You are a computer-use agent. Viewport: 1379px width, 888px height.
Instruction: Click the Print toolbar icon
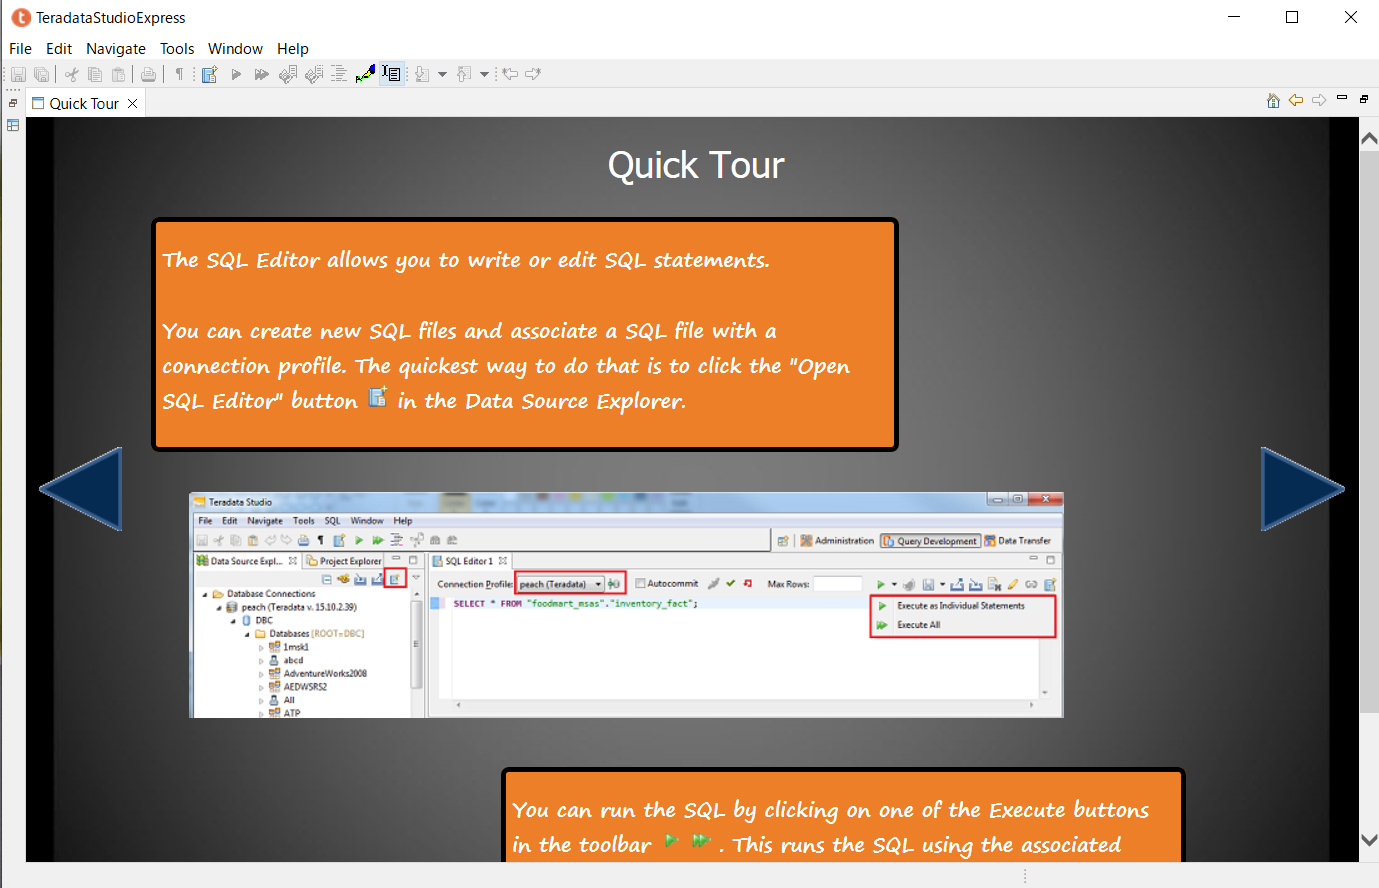[x=148, y=74]
